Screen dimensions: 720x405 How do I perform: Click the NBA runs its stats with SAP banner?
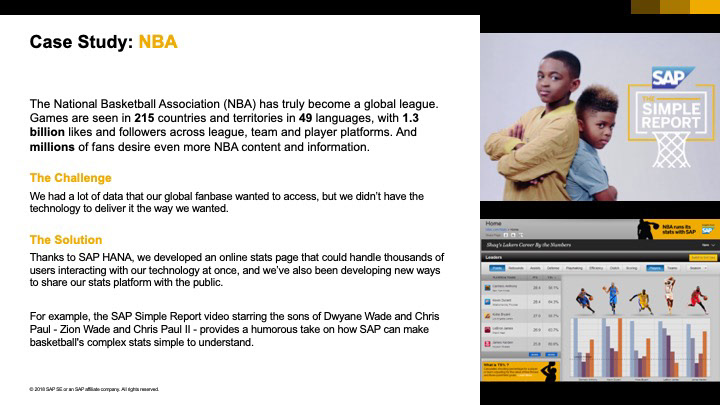pyautogui.click(x=677, y=229)
